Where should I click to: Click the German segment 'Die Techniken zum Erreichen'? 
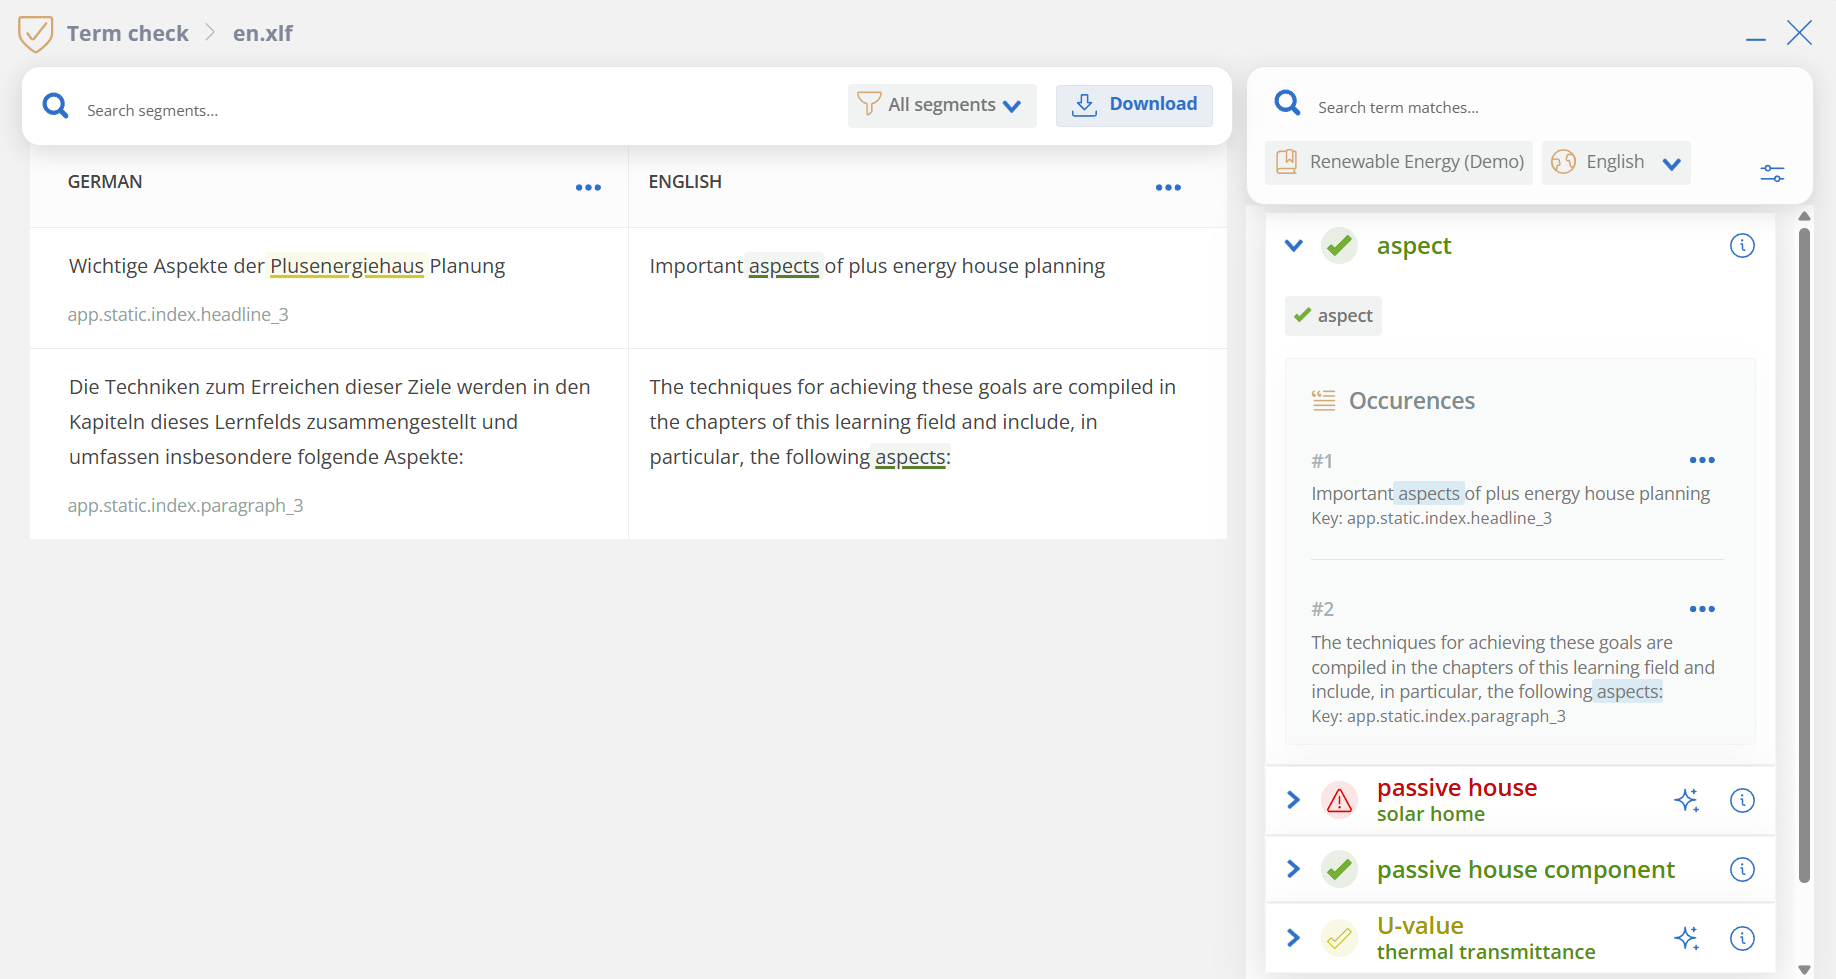click(x=329, y=422)
